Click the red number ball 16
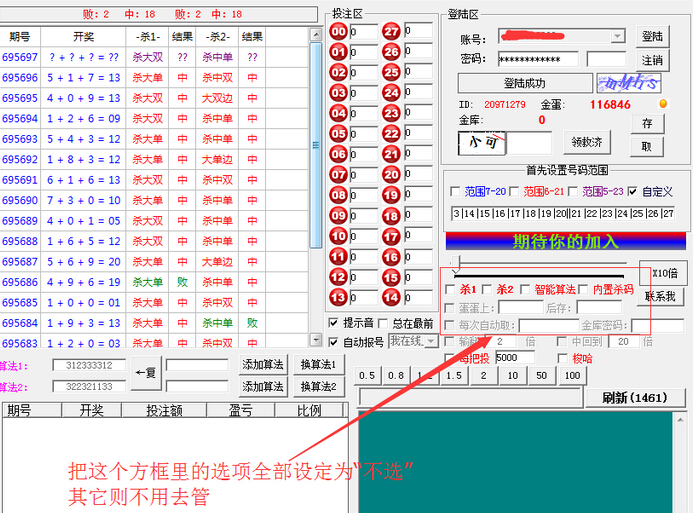 pos(391,257)
